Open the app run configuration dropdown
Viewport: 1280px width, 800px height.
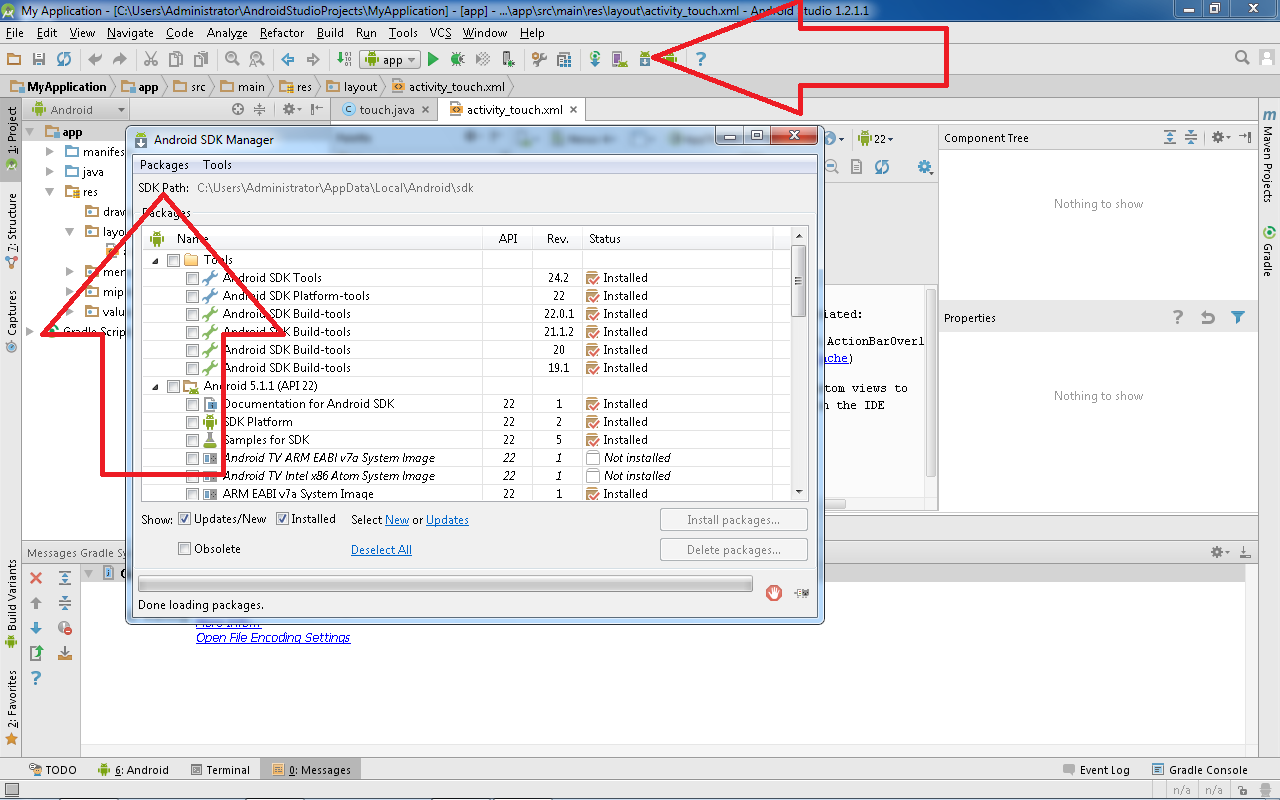click(x=391, y=60)
